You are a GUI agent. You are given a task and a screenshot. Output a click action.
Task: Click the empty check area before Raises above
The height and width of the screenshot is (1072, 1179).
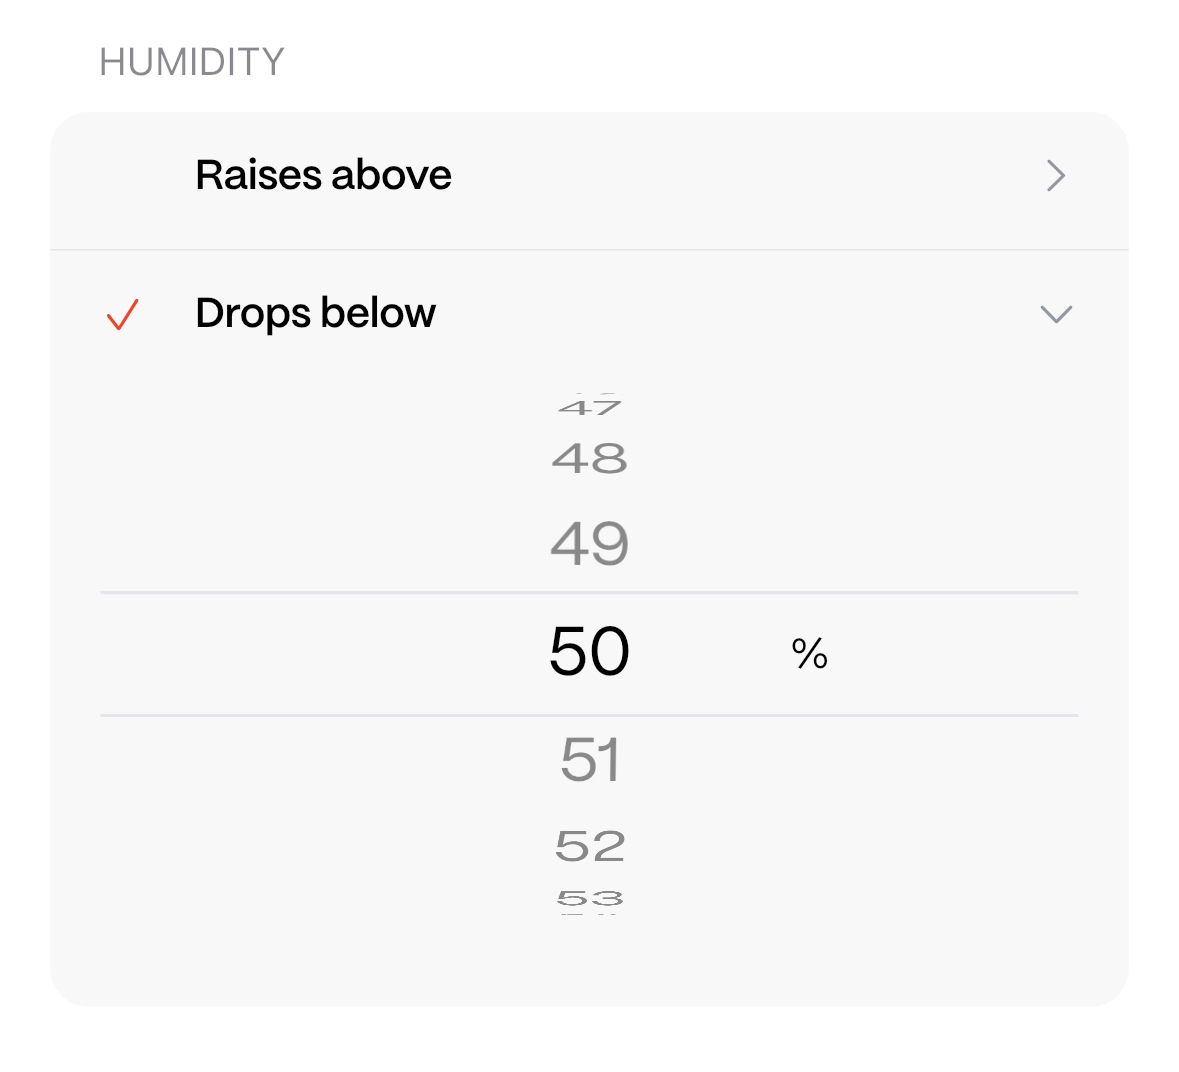(122, 177)
